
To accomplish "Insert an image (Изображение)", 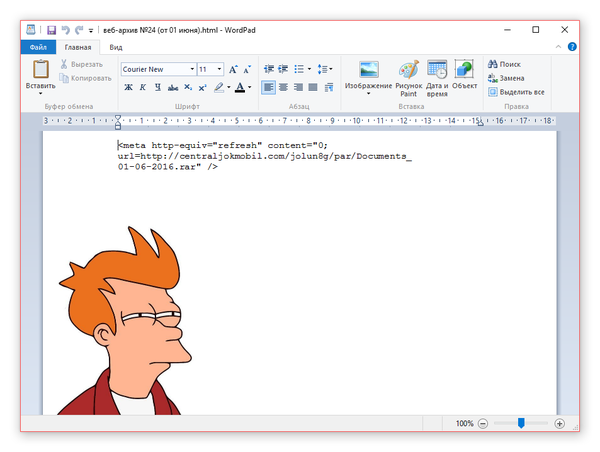I will tap(368, 76).
